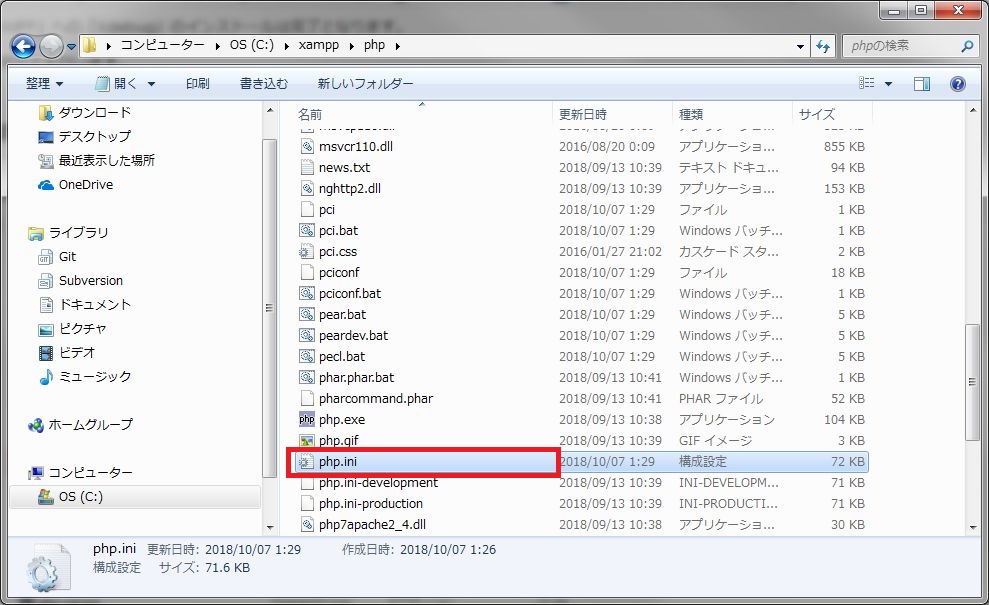989x605 pixels.
Task: Expand the 開く button dropdown arrow
Action: coord(151,84)
